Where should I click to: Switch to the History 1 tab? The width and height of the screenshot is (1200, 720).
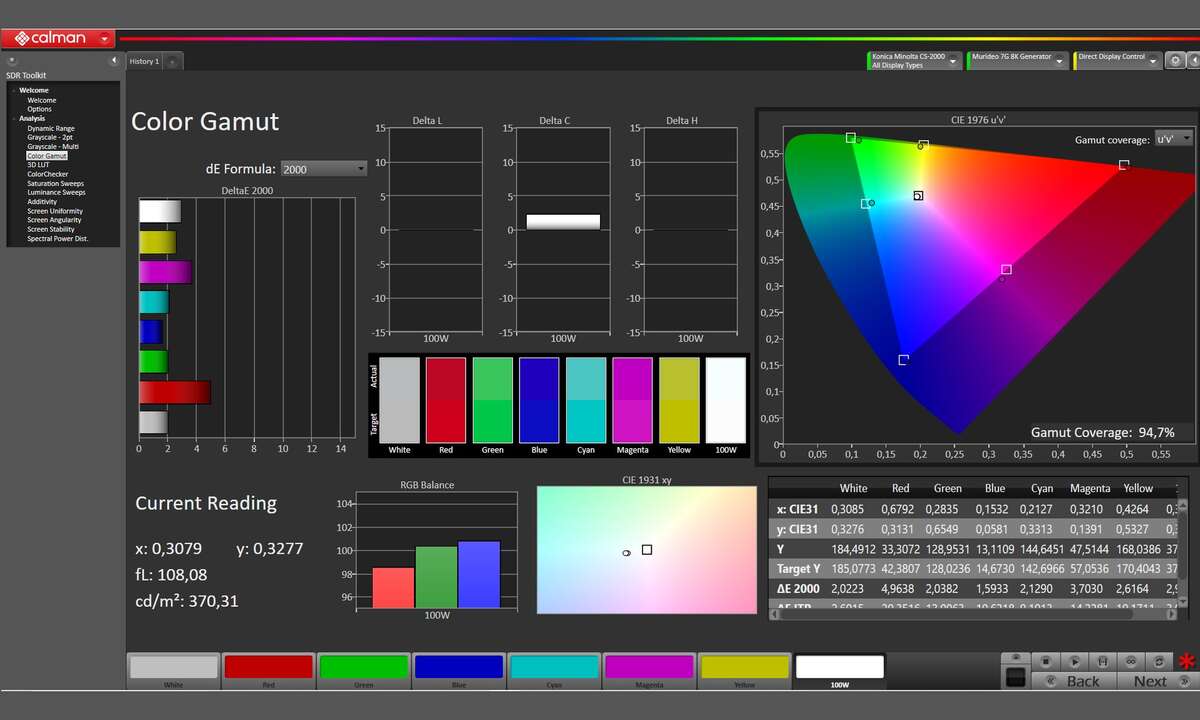pyautogui.click(x=144, y=62)
